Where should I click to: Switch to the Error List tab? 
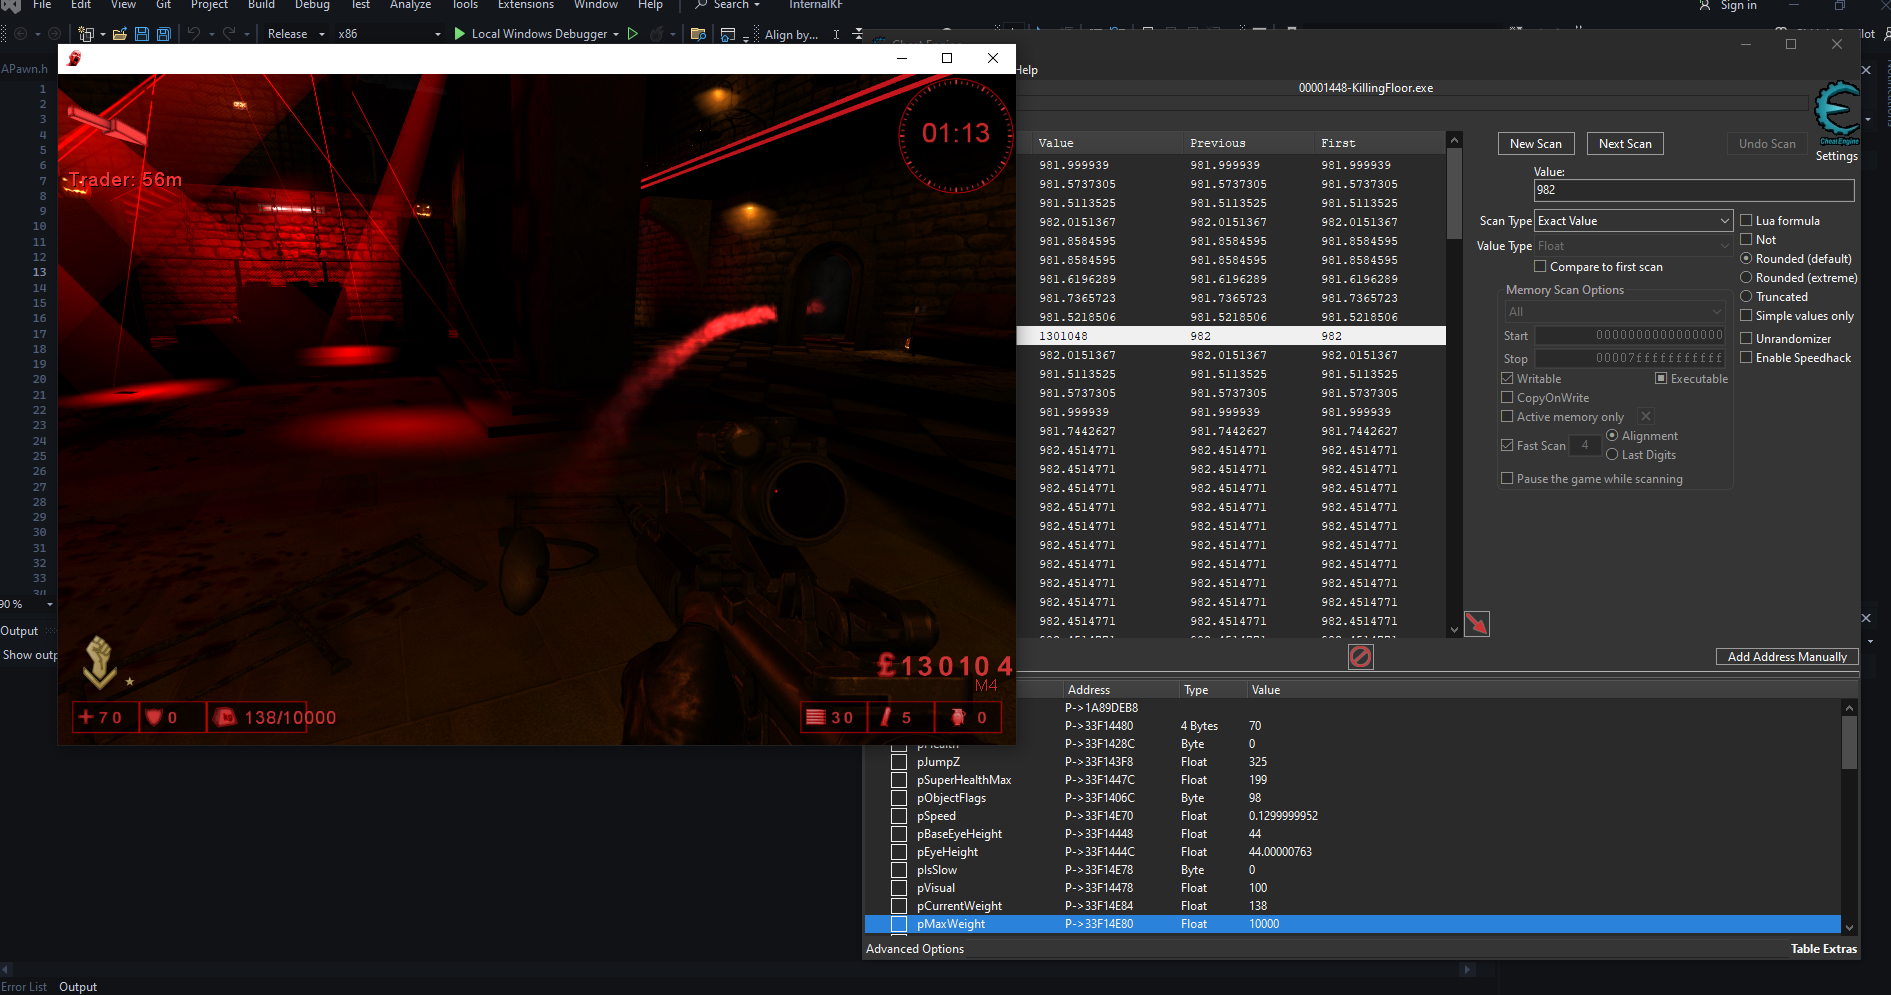[24, 986]
